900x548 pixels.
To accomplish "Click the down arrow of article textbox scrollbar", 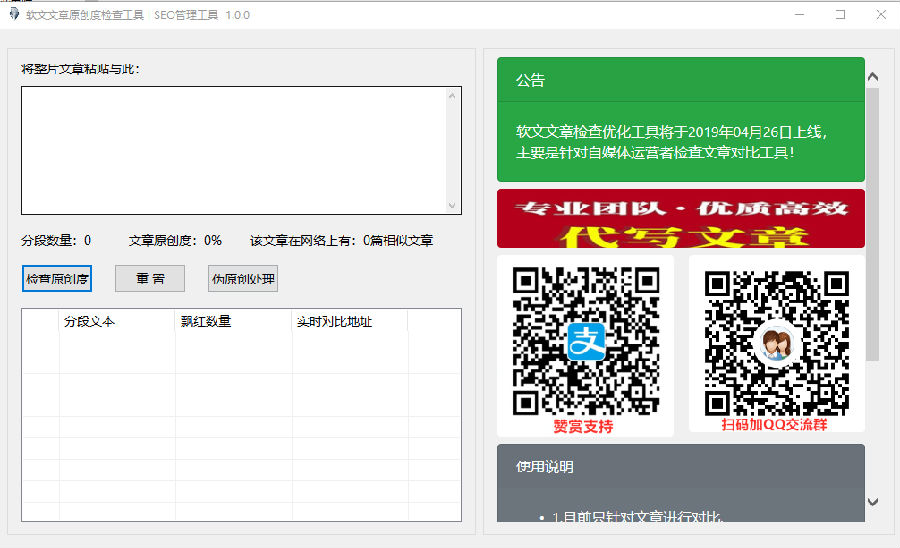I will [452, 205].
